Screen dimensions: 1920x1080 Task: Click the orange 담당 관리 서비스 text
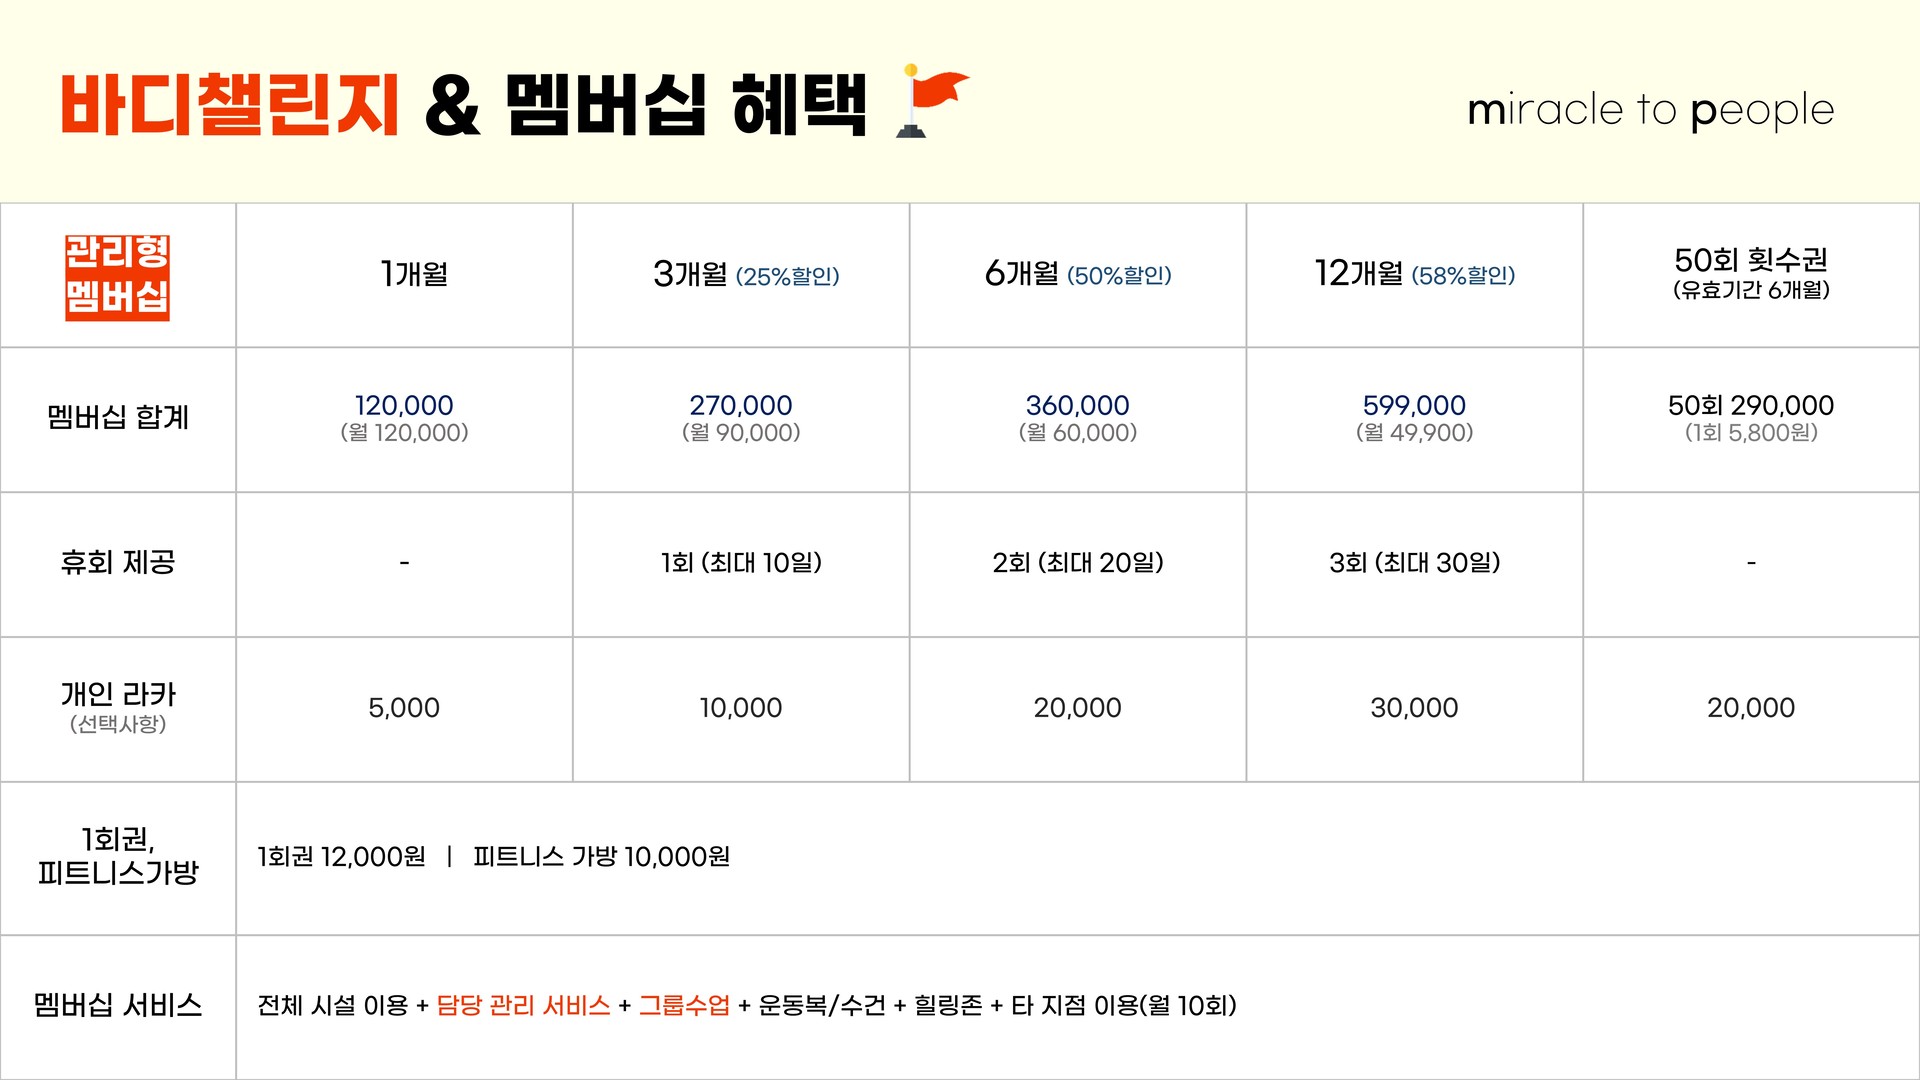(x=523, y=1006)
